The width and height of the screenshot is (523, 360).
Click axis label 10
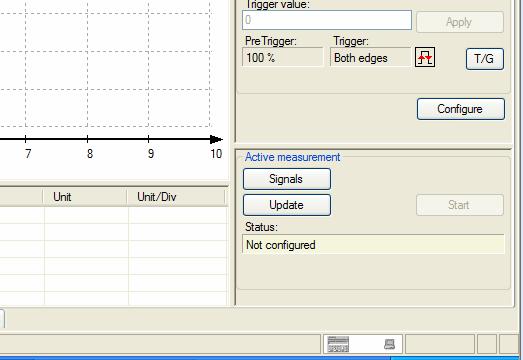(216, 154)
